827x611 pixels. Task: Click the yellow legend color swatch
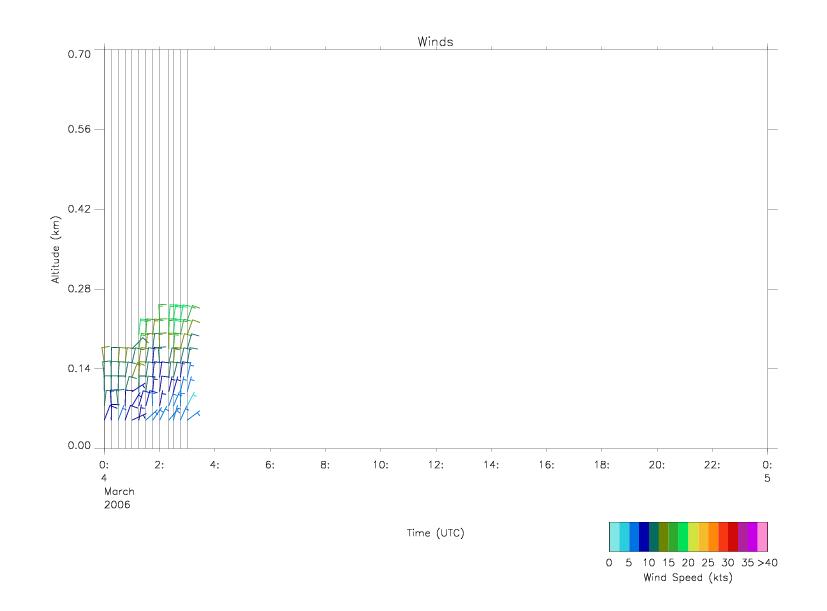[x=694, y=537]
